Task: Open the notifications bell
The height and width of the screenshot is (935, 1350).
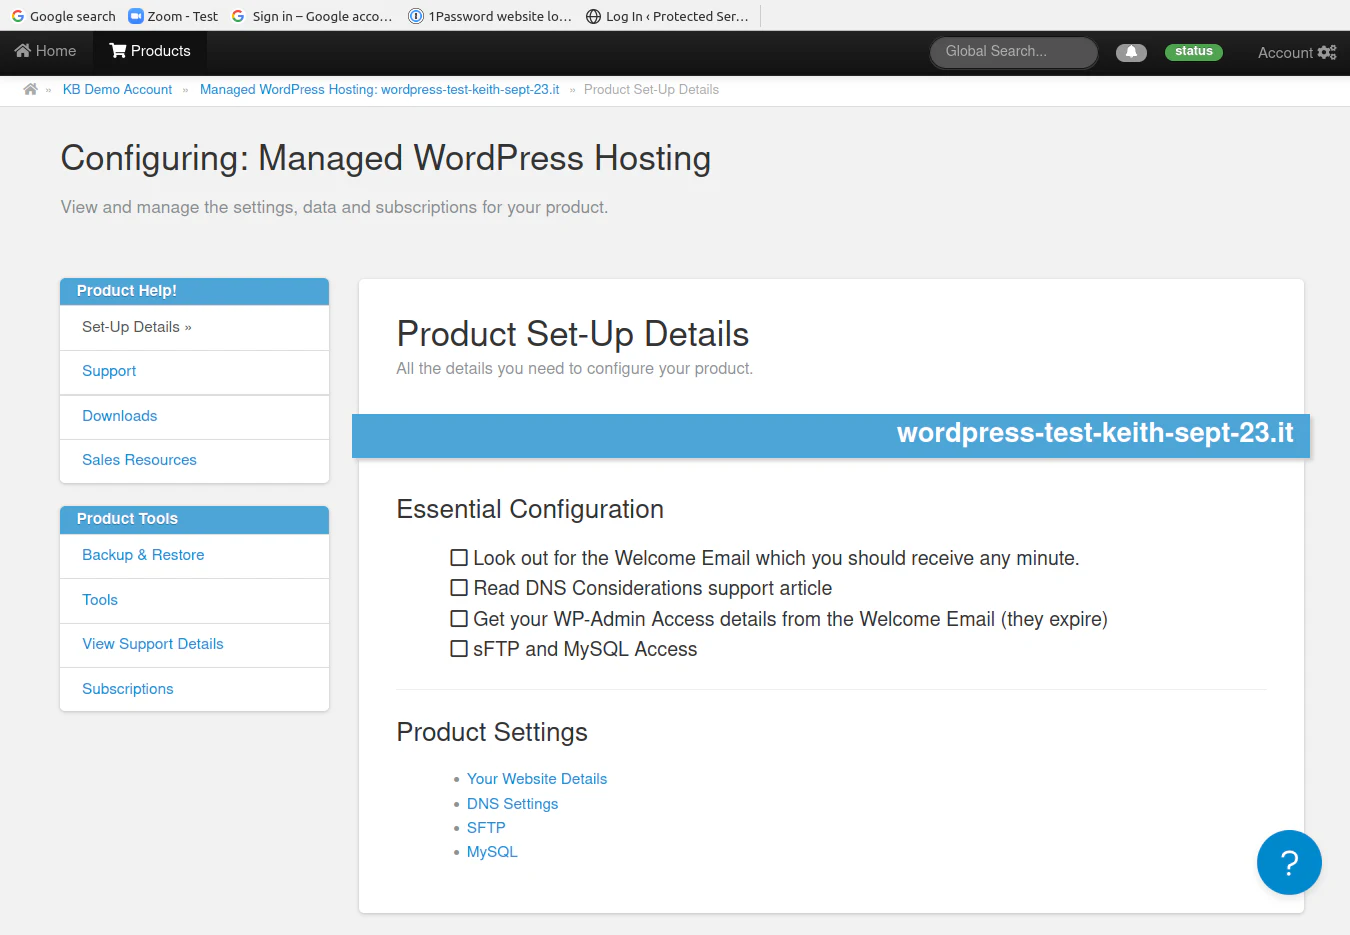Action: 1131,52
